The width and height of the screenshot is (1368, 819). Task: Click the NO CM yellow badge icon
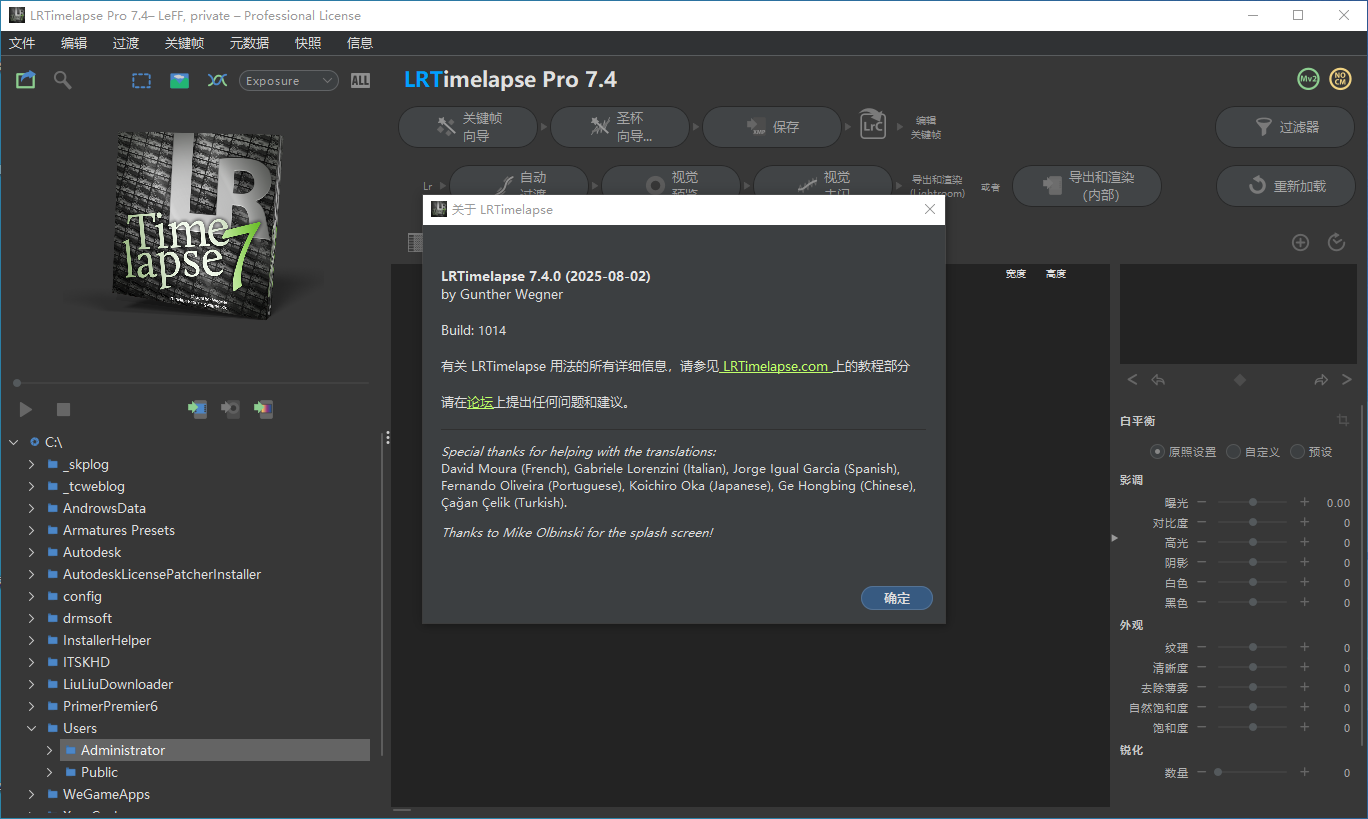point(1340,79)
